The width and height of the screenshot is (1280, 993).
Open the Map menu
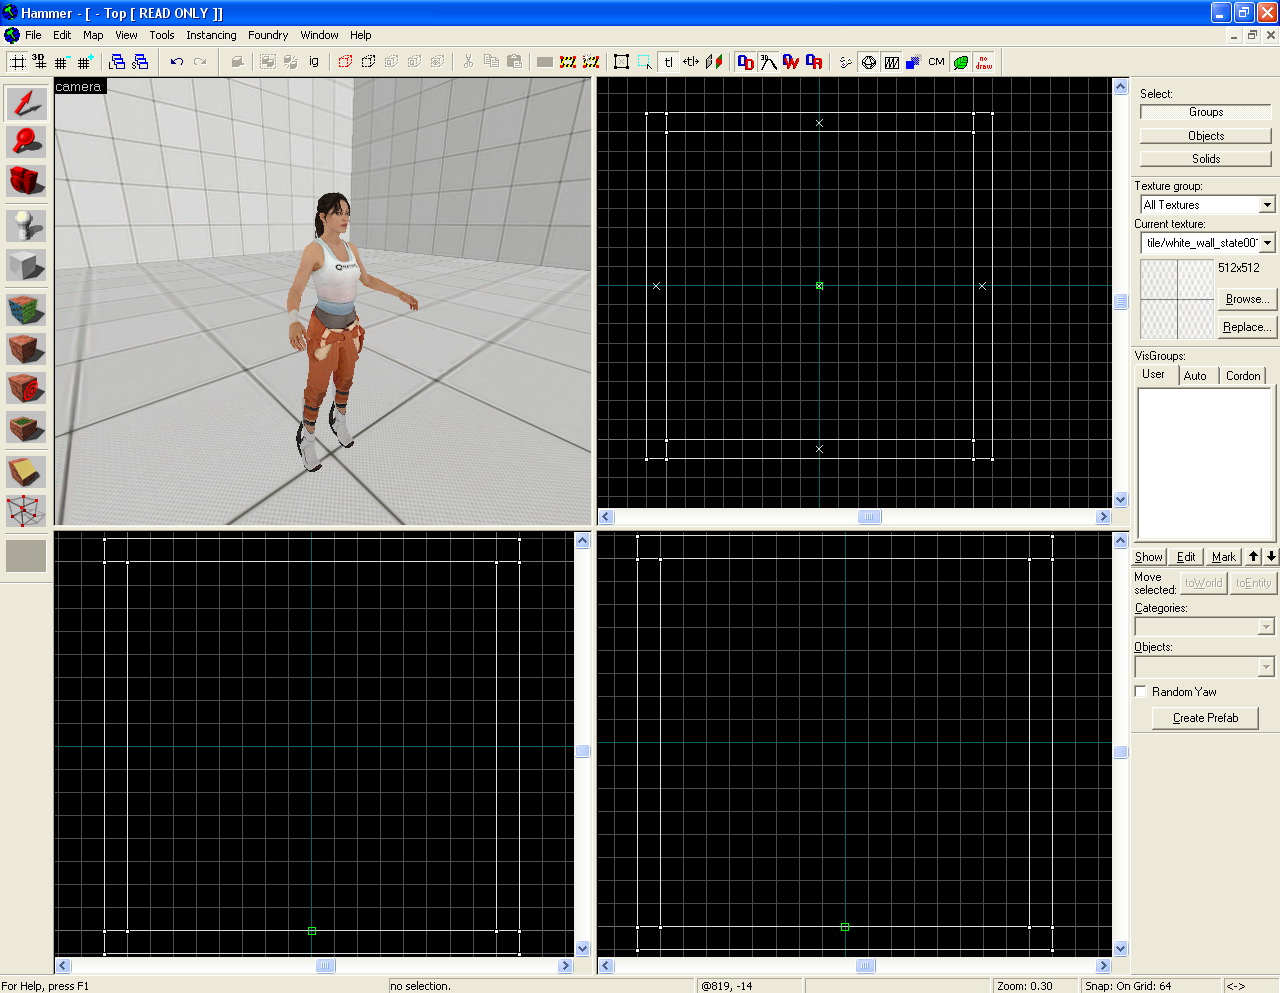[93, 35]
